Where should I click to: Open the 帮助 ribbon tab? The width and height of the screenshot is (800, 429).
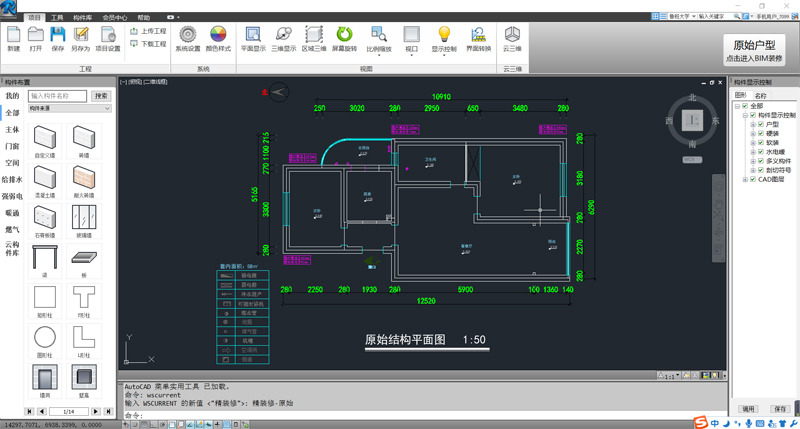click(x=144, y=17)
